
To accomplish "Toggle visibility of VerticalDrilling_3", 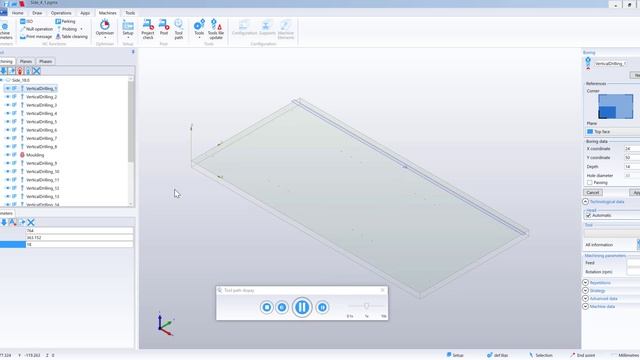I will (x=7, y=105).
